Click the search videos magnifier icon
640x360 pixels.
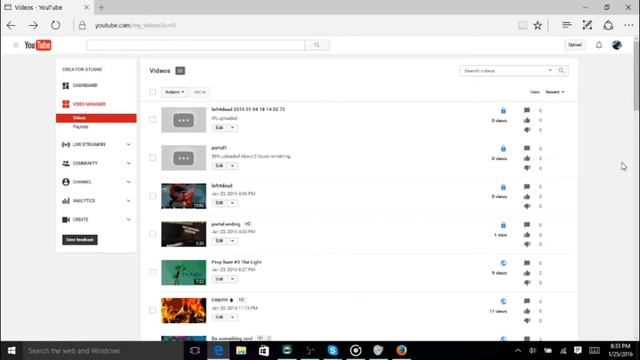(x=561, y=71)
